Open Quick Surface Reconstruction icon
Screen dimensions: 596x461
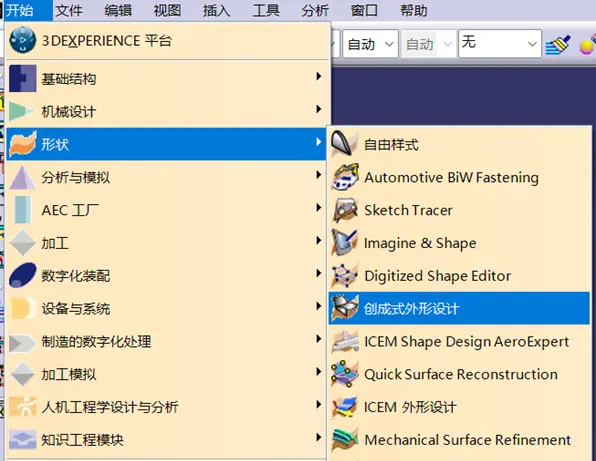[345, 374]
